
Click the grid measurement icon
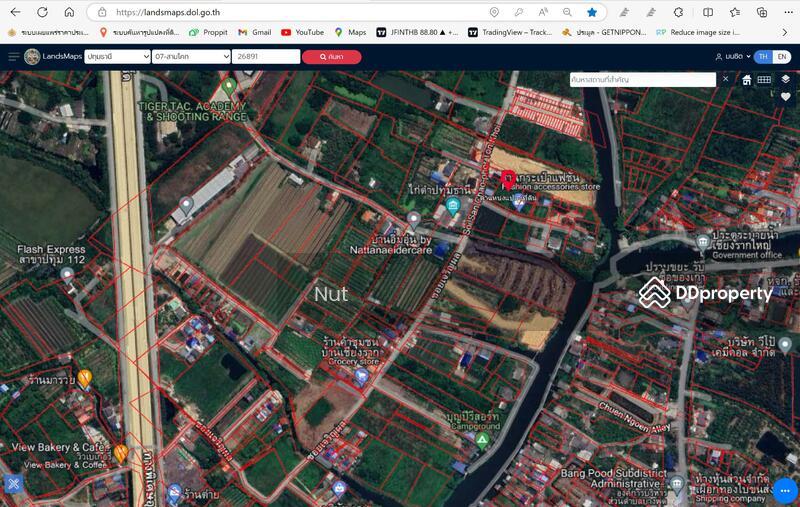pos(764,79)
